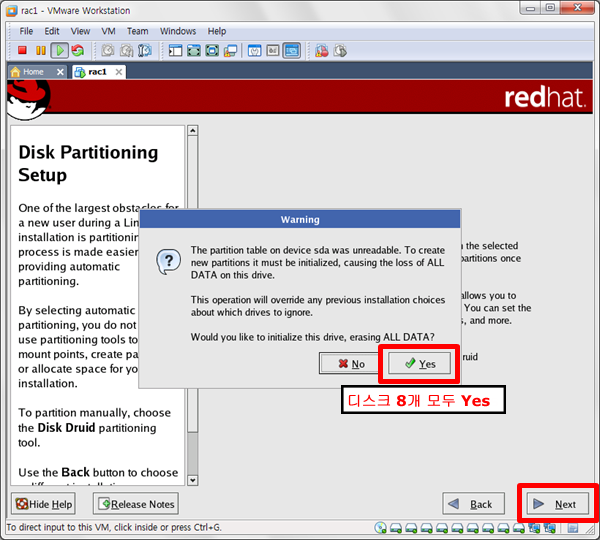Reset the VM with the red-green circular arrows icon
Image resolution: width=600 pixels, height=540 pixels.
(78, 50)
